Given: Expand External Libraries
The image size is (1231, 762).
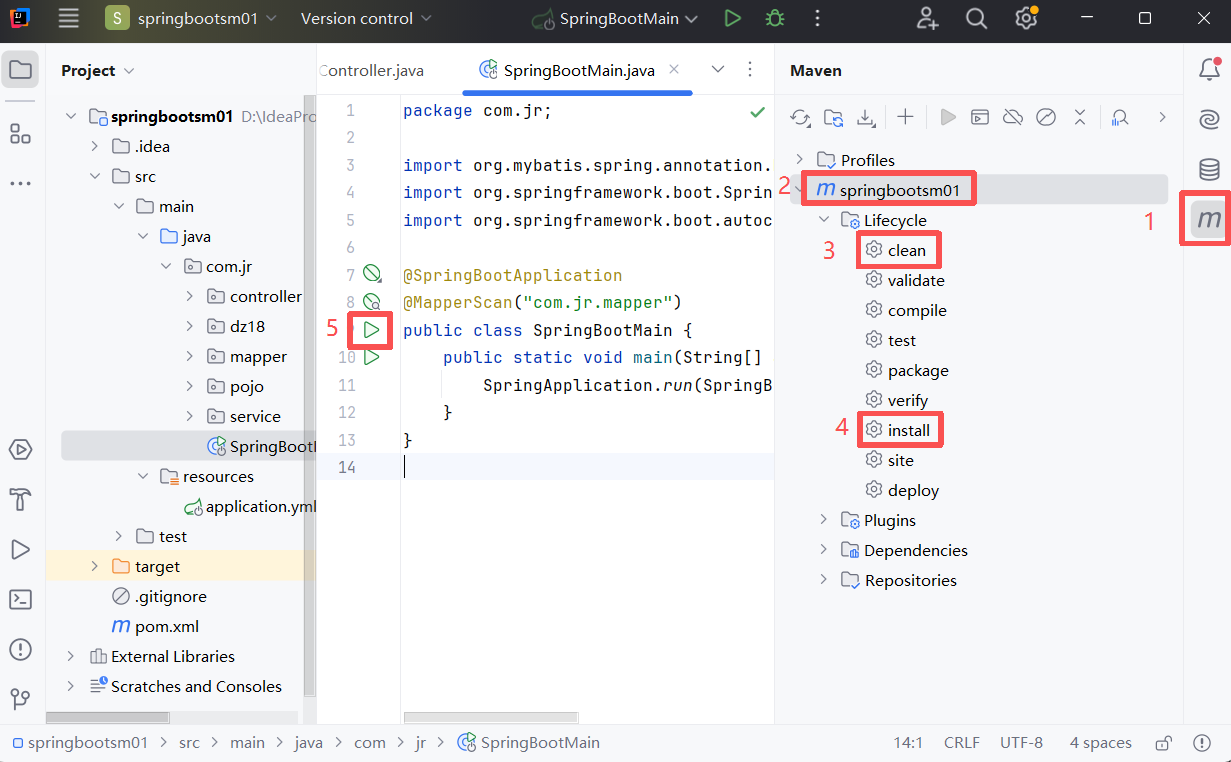Looking at the screenshot, I should (x=70, y=656).
